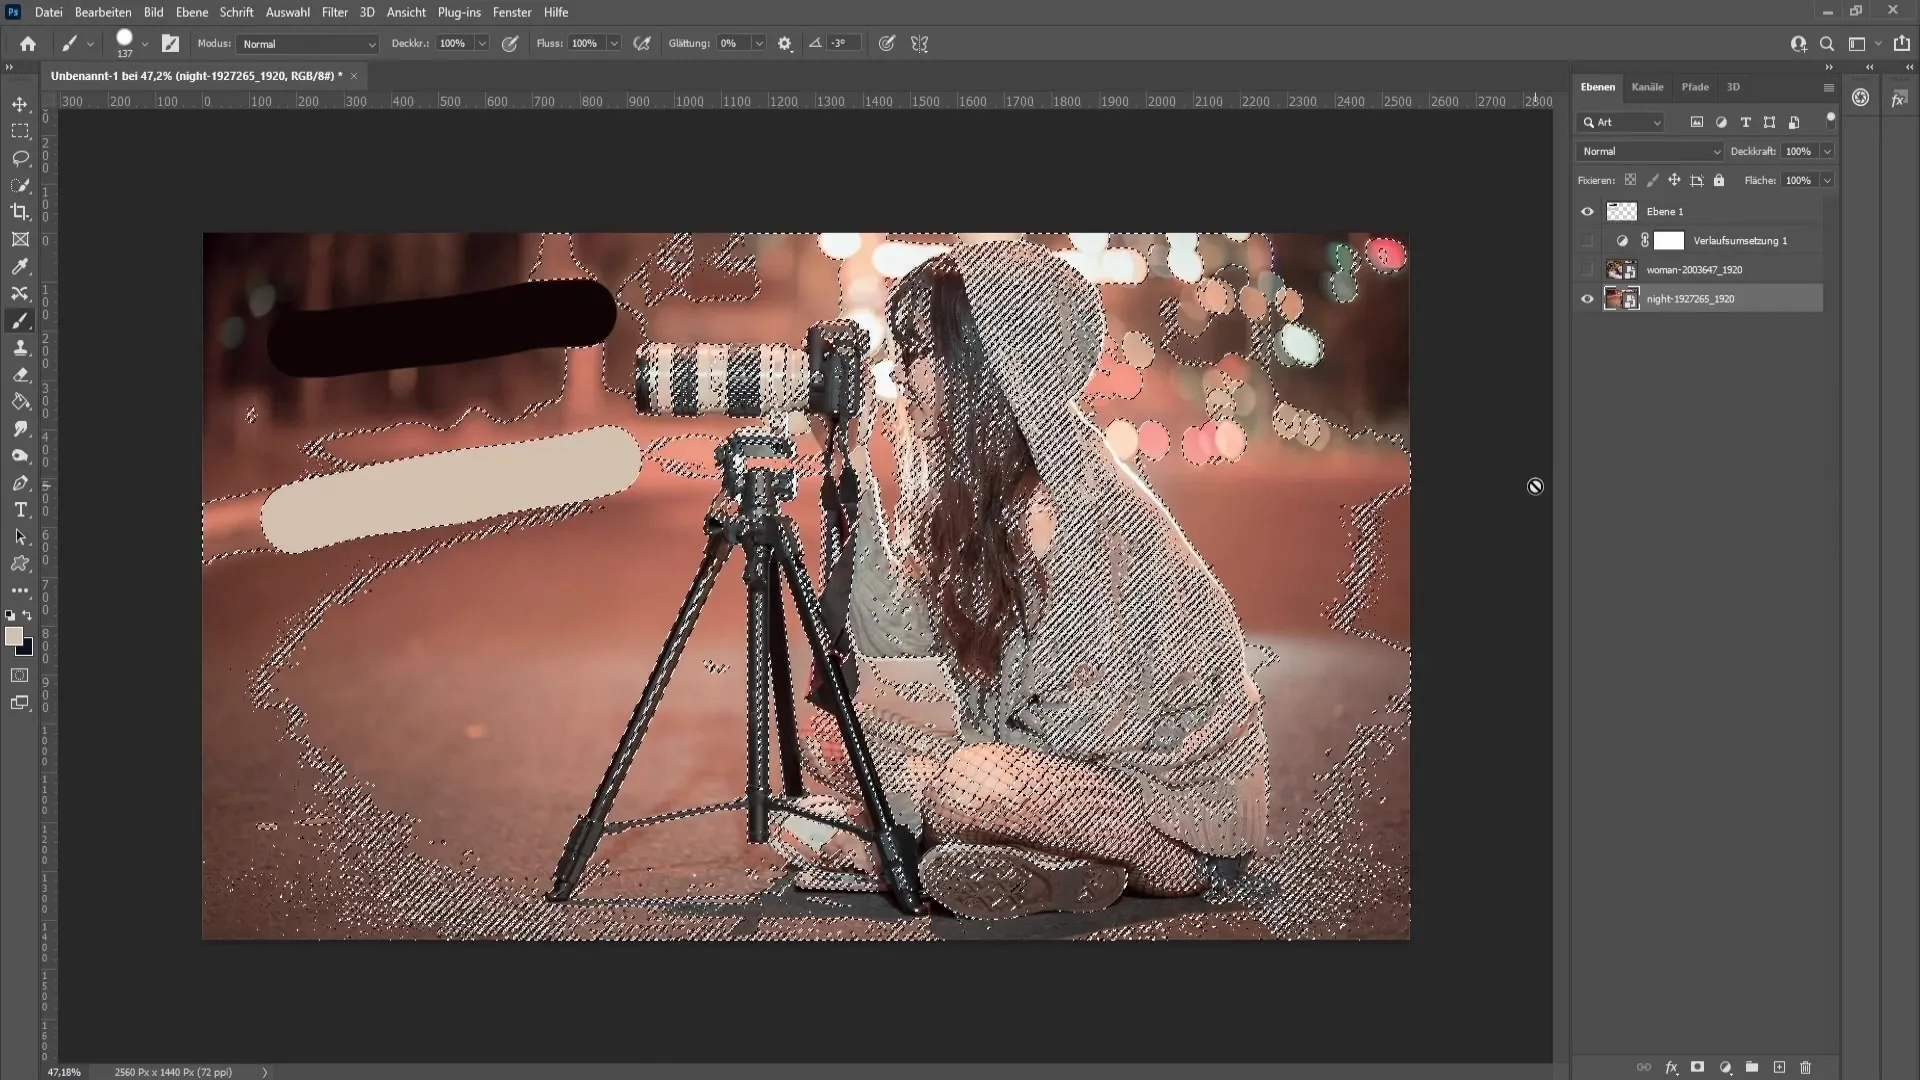Delete layer with trash icon
The height and width of the screenshot is (1080, 1920).
point(1806,1067)
